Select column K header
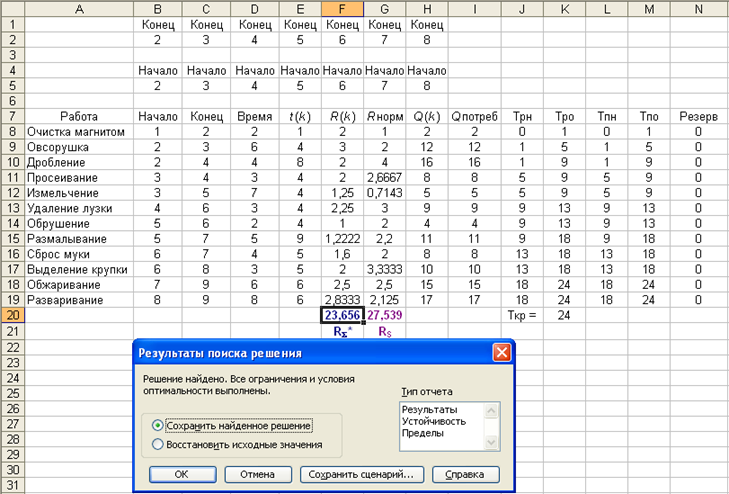This screenshot has width=729, height=494. coord(564,8)
